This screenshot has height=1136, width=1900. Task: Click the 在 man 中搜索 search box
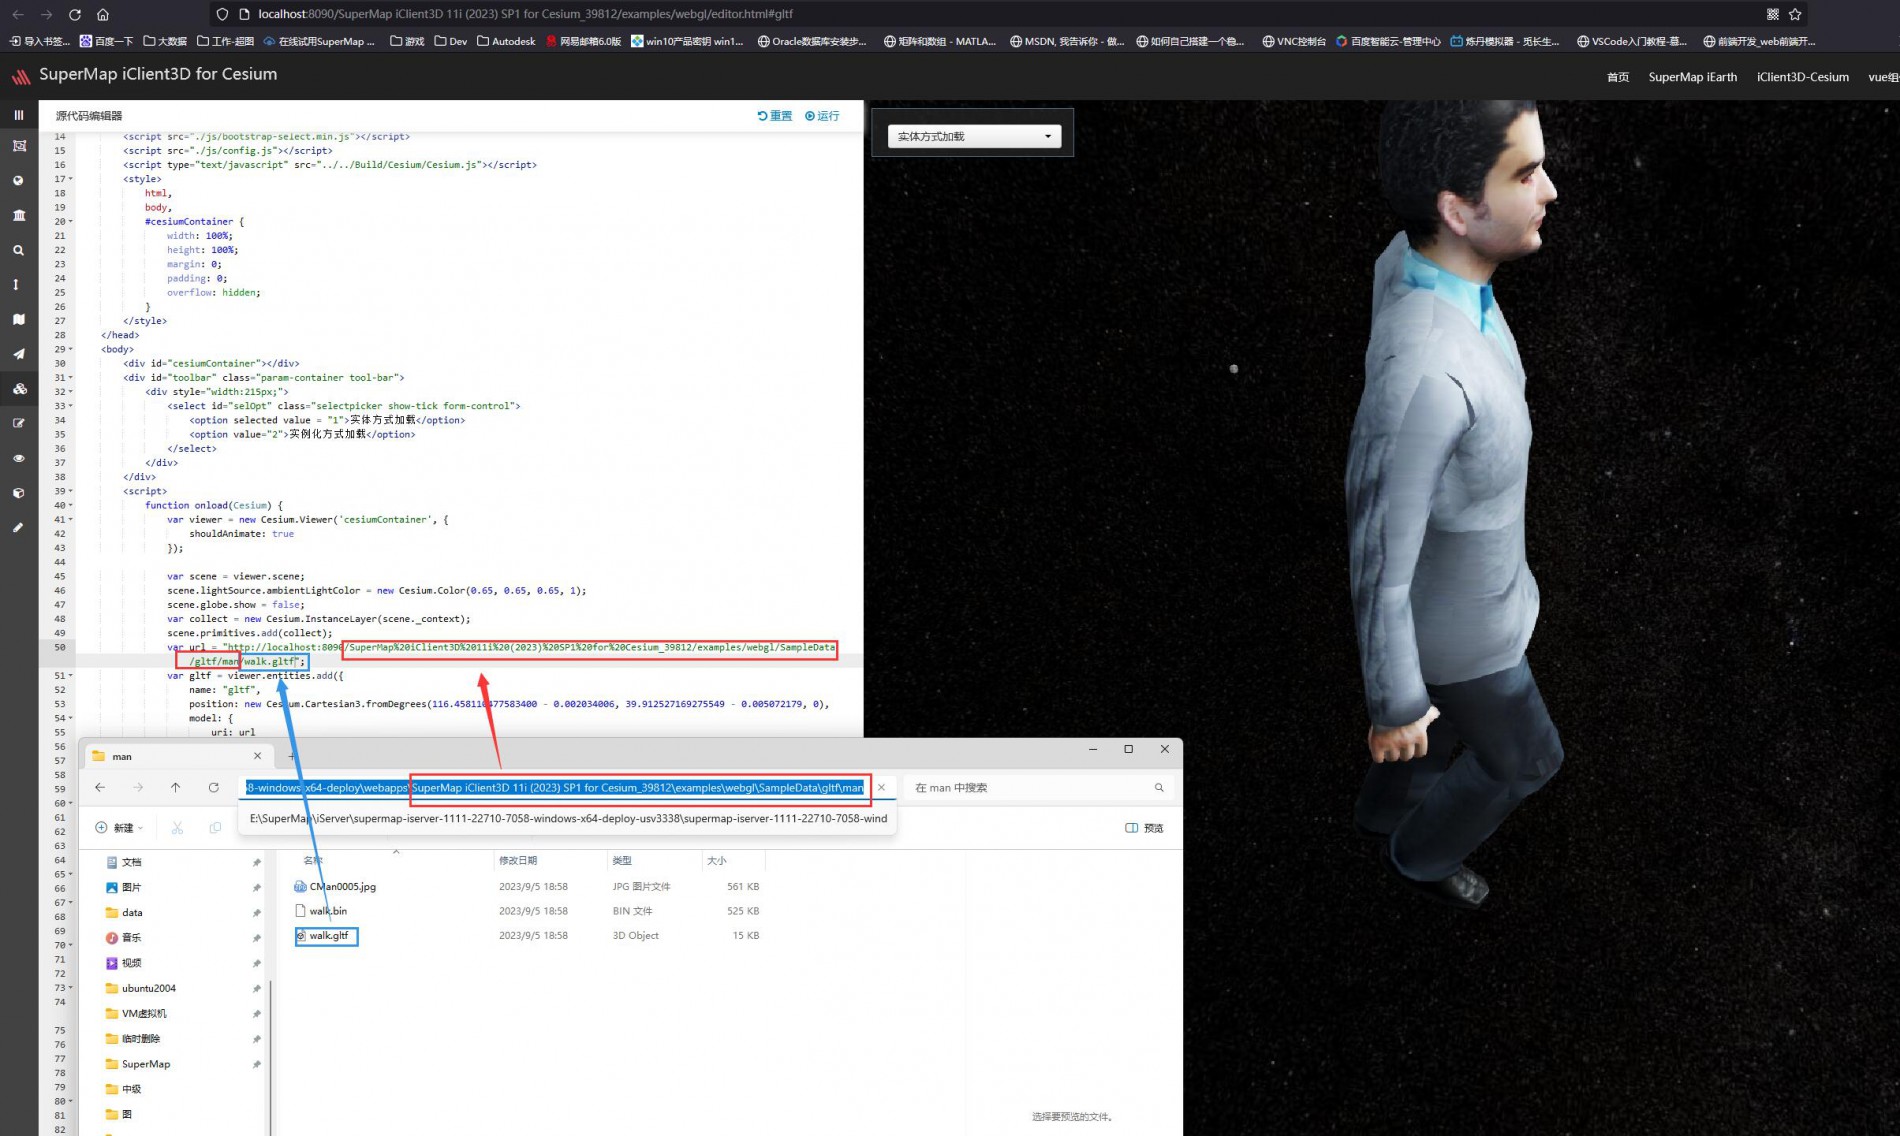[x=1040, y=788]
